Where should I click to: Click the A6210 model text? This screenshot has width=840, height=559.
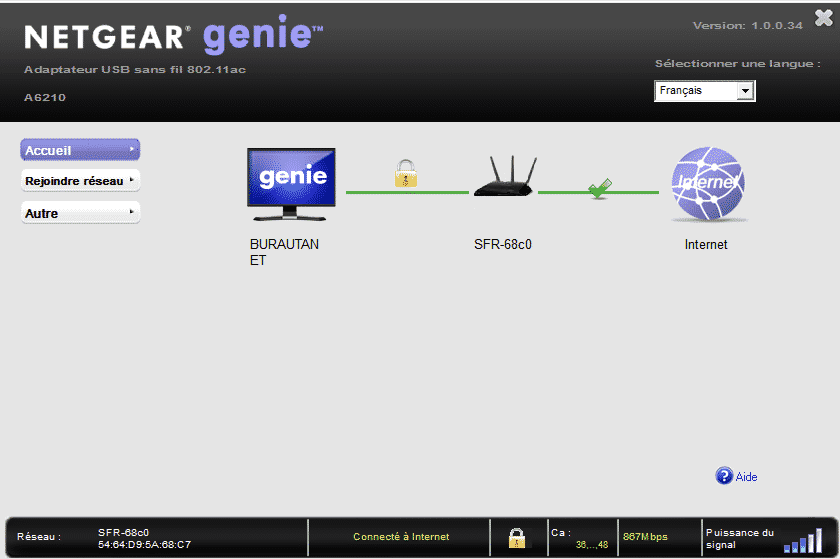coord(45,98)
